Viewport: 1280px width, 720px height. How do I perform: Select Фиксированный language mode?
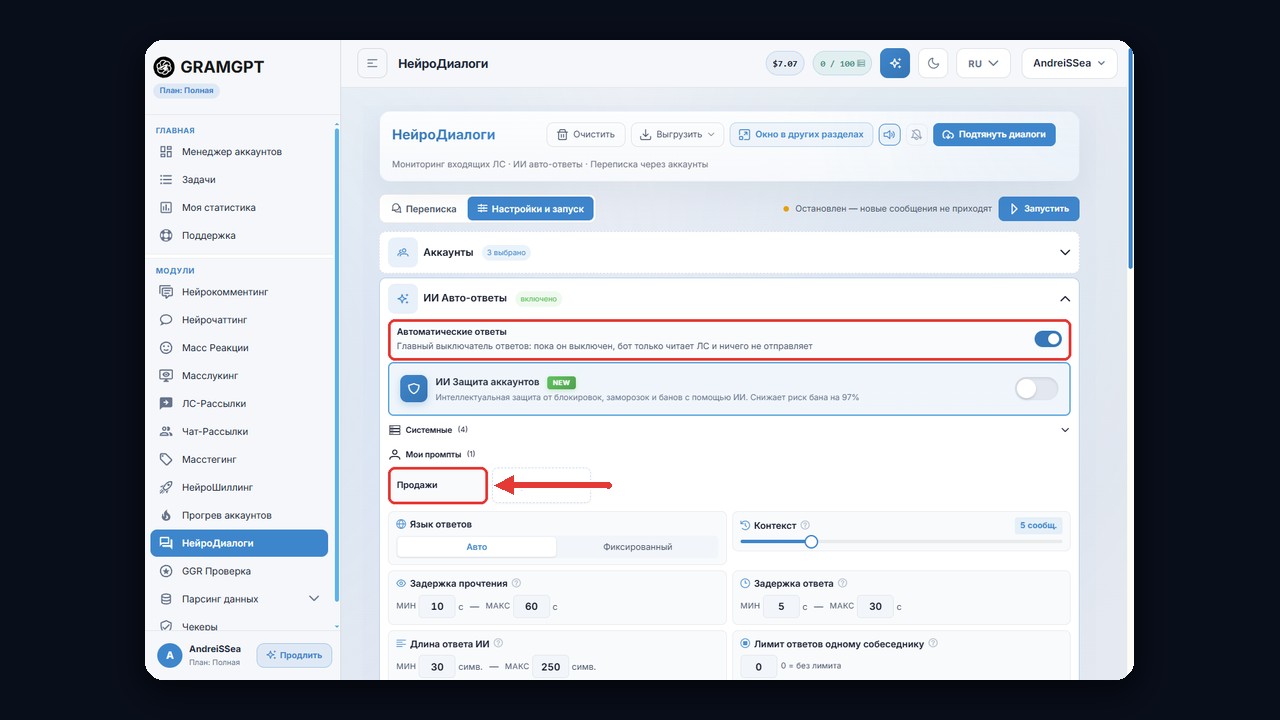[638, 547]
